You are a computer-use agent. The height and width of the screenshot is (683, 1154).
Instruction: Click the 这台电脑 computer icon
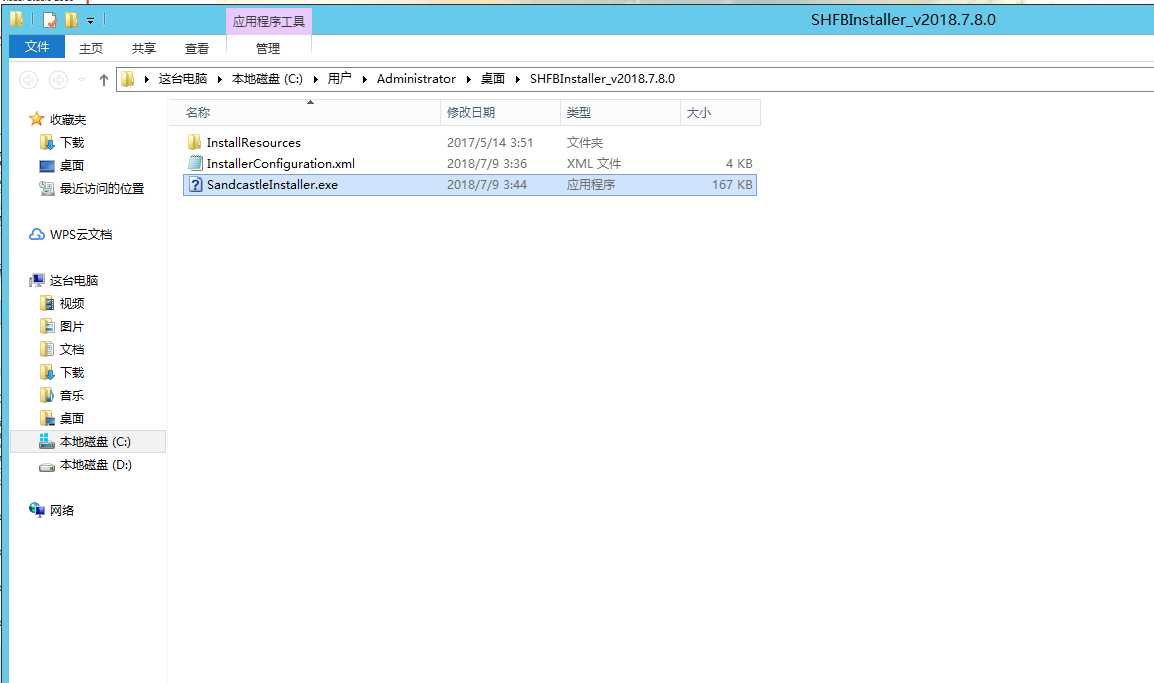(x=37, y=280)
